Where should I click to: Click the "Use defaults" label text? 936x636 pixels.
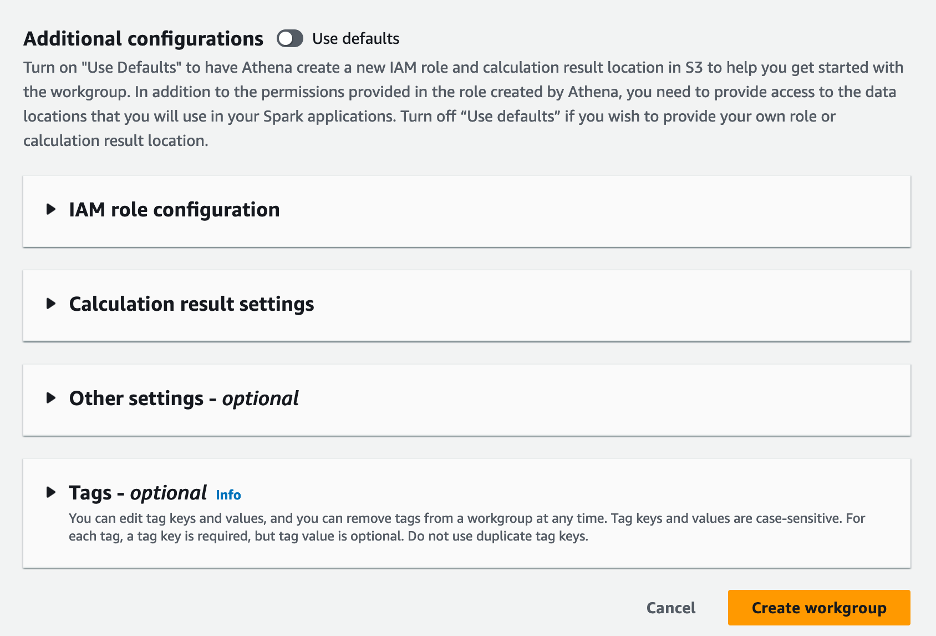[x=355, y=39]
